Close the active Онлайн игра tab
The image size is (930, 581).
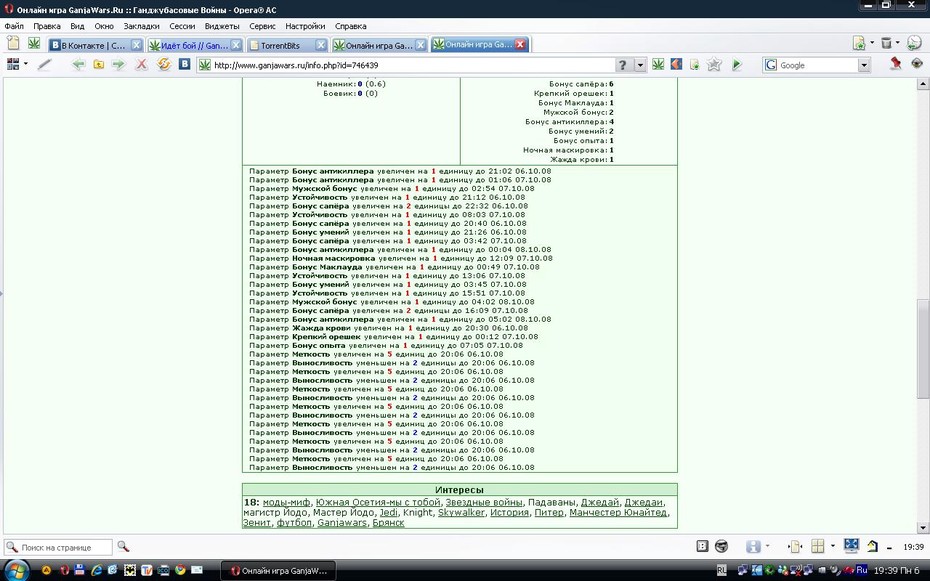click(x=520, y=44)
